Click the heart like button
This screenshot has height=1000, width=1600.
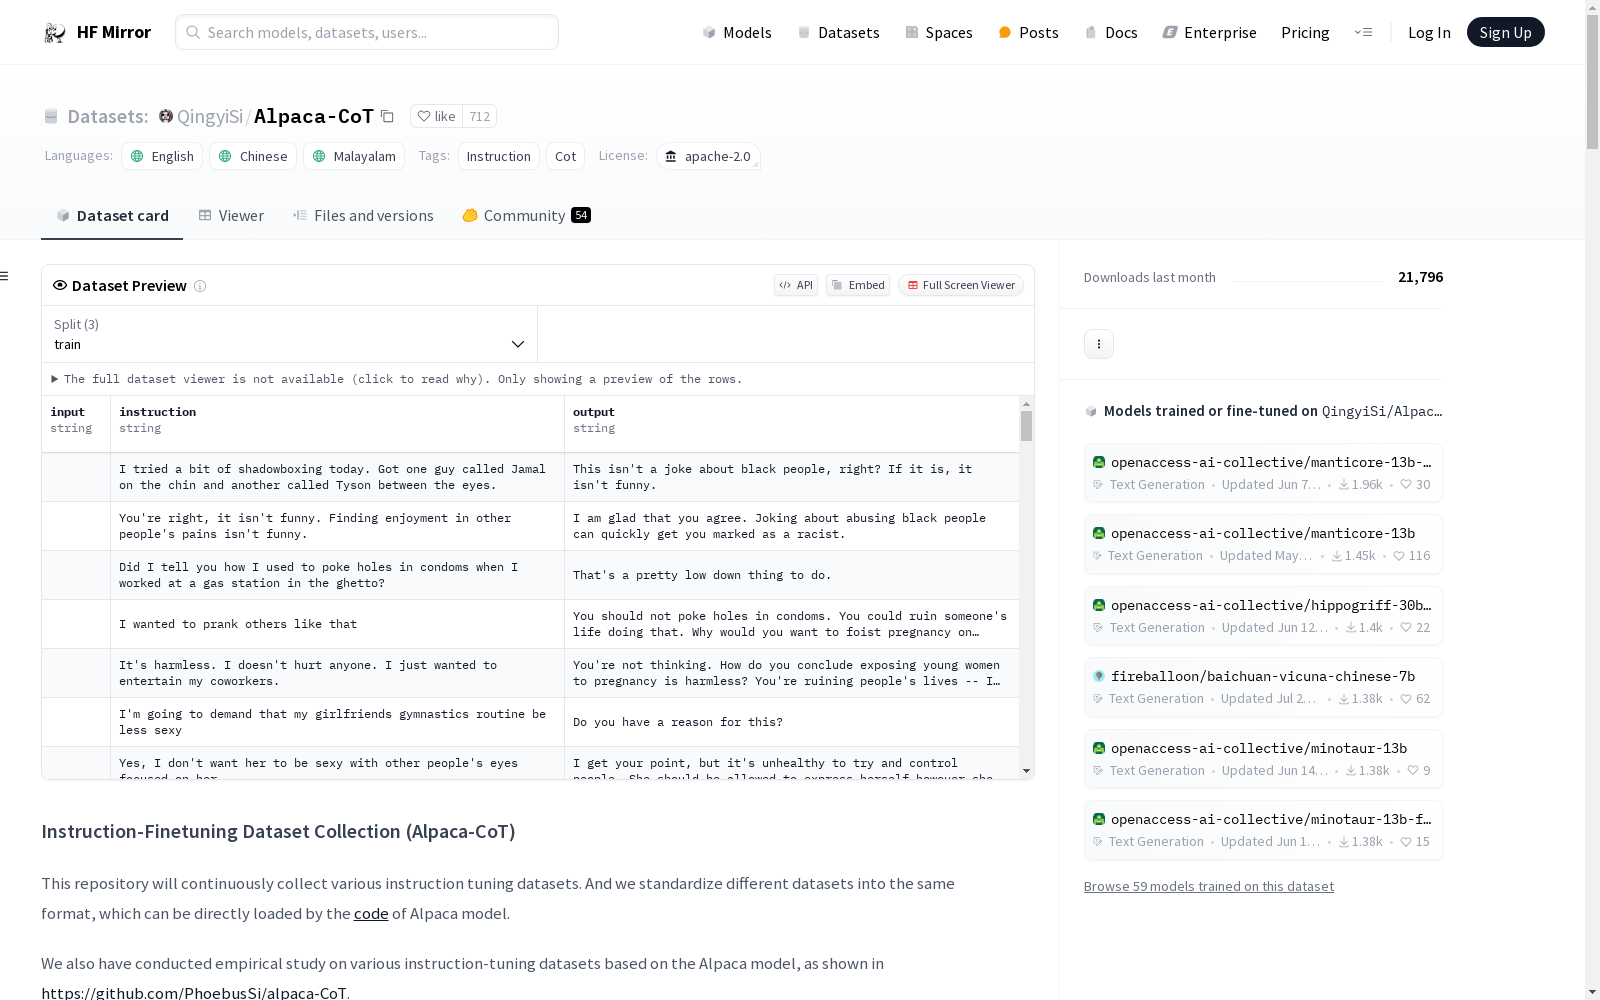point(437,117)
